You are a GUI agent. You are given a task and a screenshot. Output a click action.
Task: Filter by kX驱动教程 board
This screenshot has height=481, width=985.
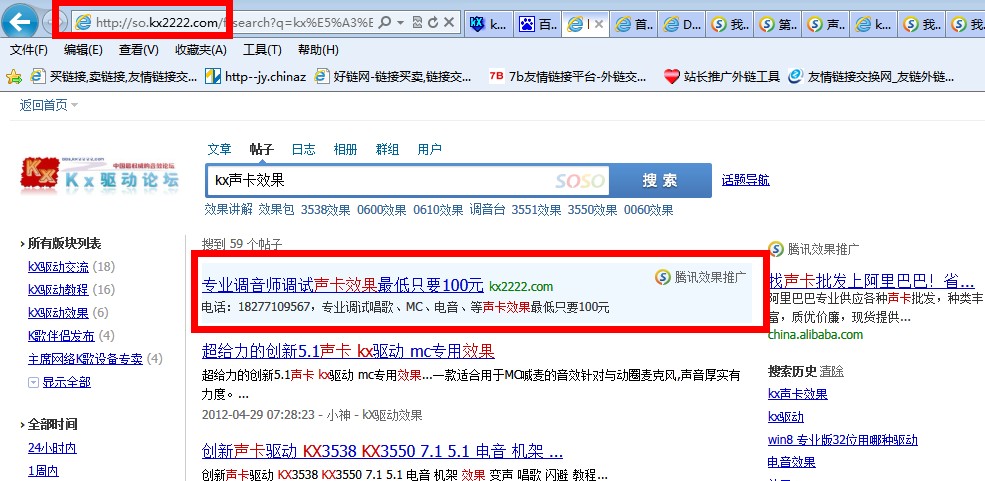pos(58,289)
